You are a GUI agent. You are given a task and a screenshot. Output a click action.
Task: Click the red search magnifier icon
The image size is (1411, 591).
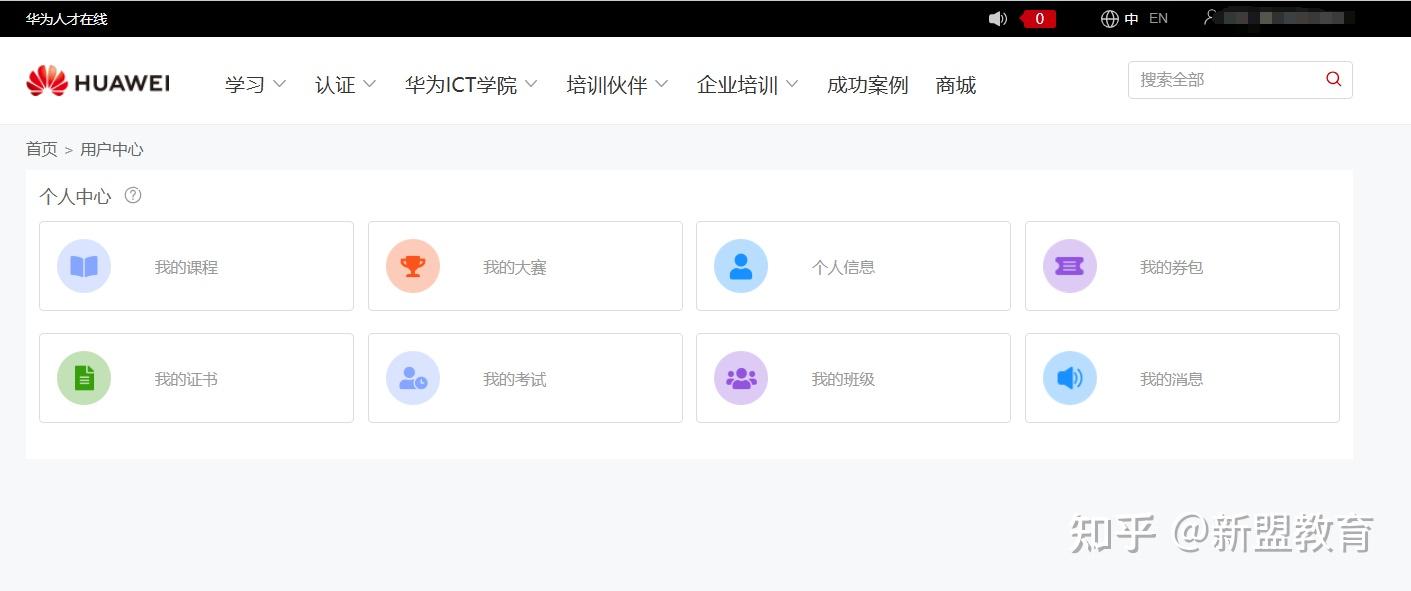point(1333,79)
